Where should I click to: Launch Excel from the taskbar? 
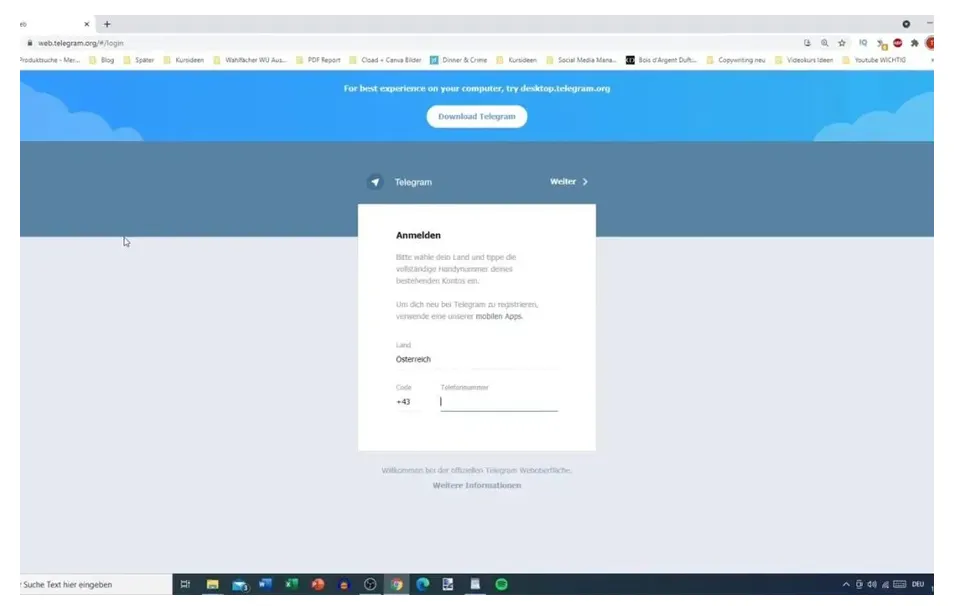tap(291, 585)
